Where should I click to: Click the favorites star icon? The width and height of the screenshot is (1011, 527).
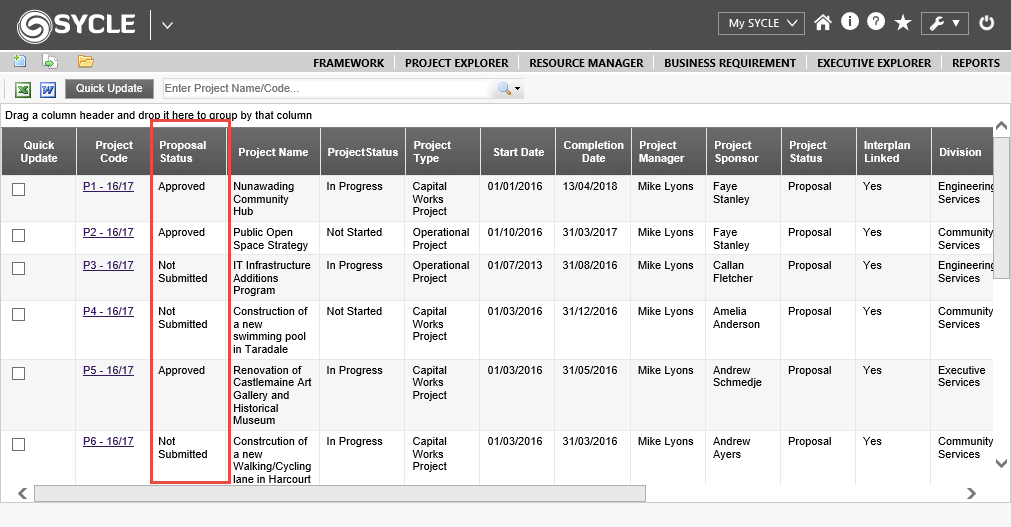(x=903, y=23)
